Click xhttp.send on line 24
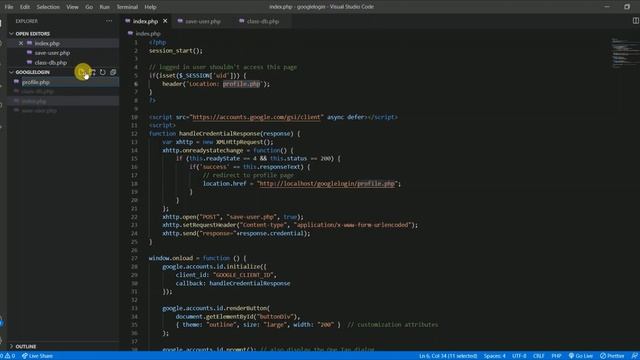The width and height of the screenshot is (640, 360). tap(179, 233)
